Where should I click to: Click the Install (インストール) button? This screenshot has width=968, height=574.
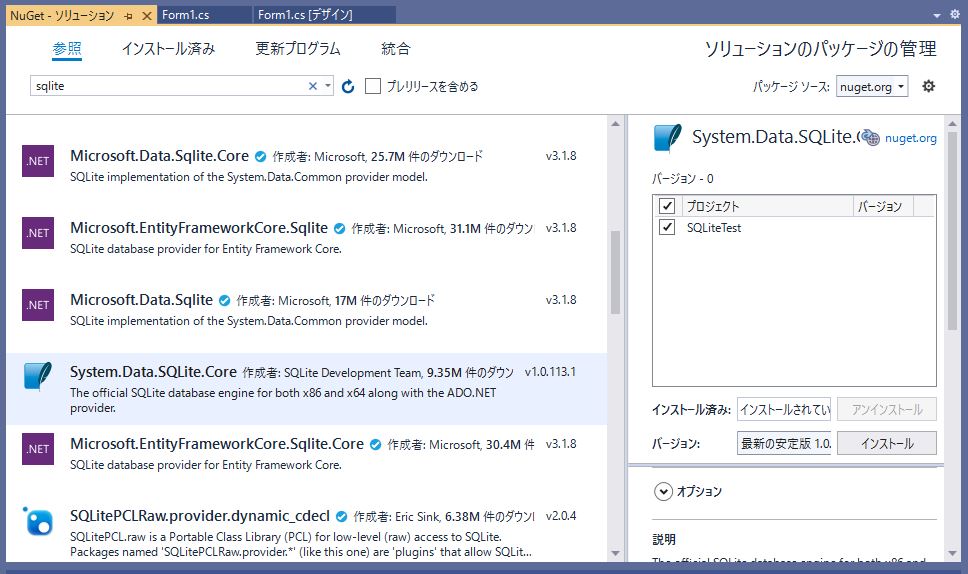887,443
